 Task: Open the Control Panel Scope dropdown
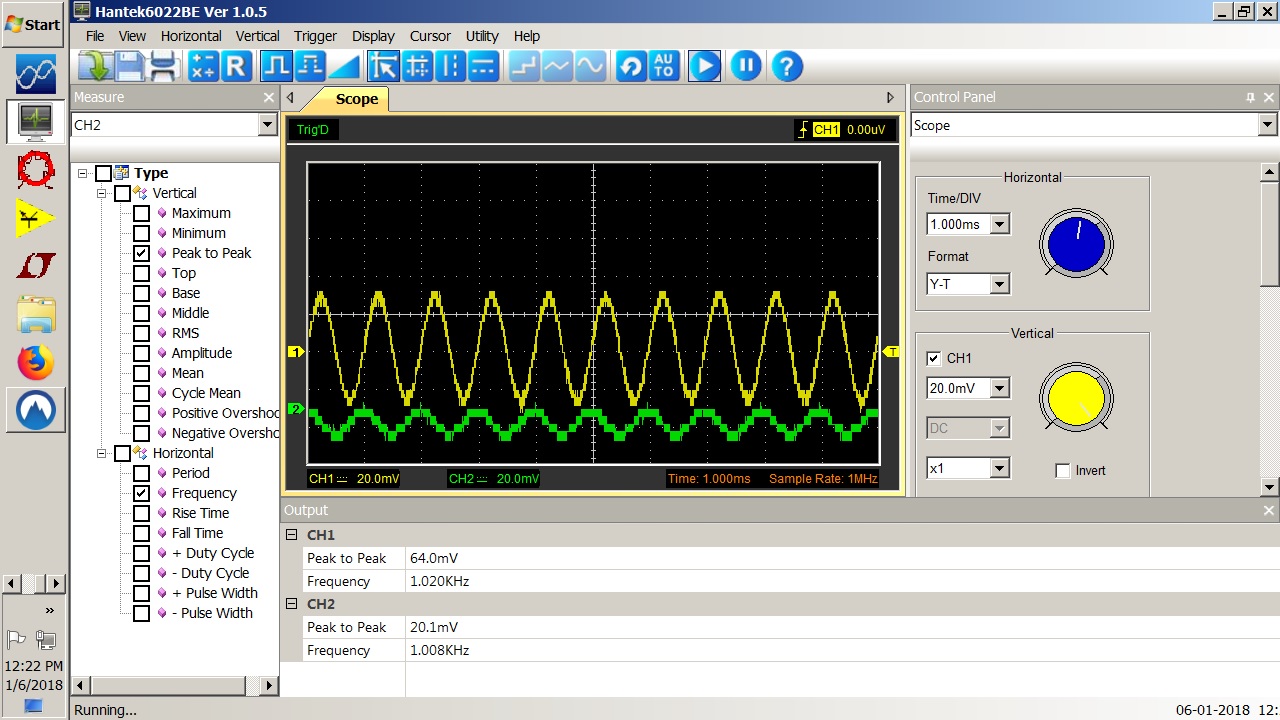[x=1268, y=125]
